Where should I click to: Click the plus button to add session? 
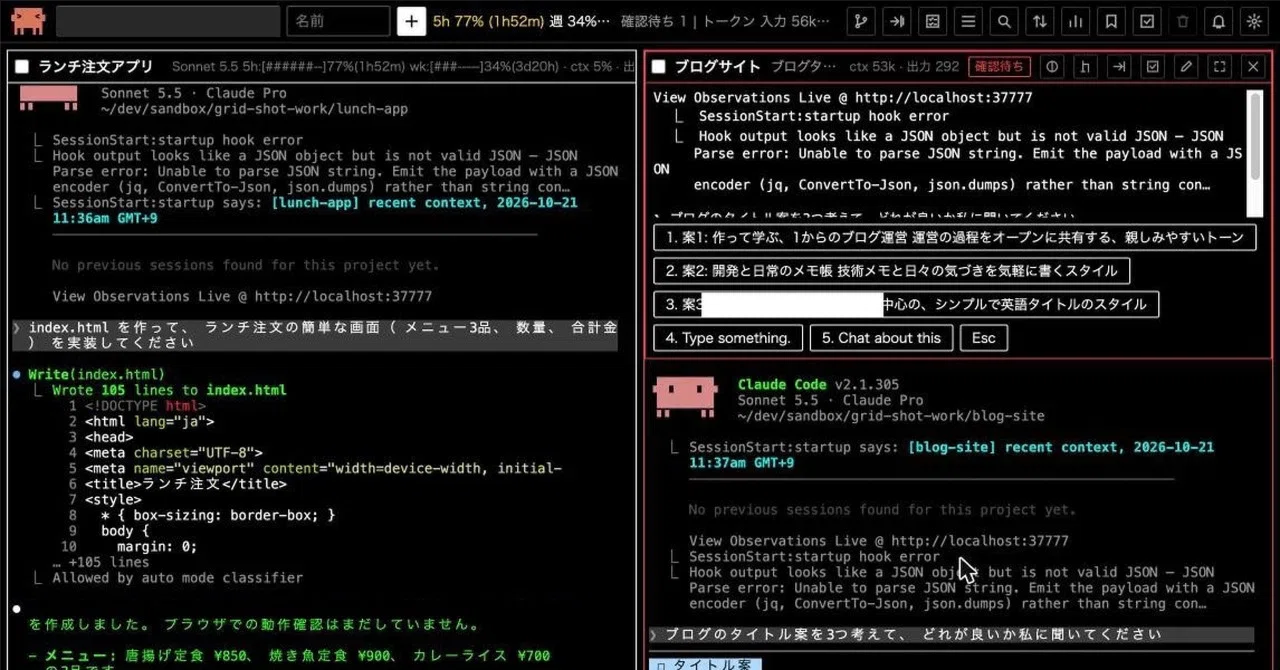411,21
